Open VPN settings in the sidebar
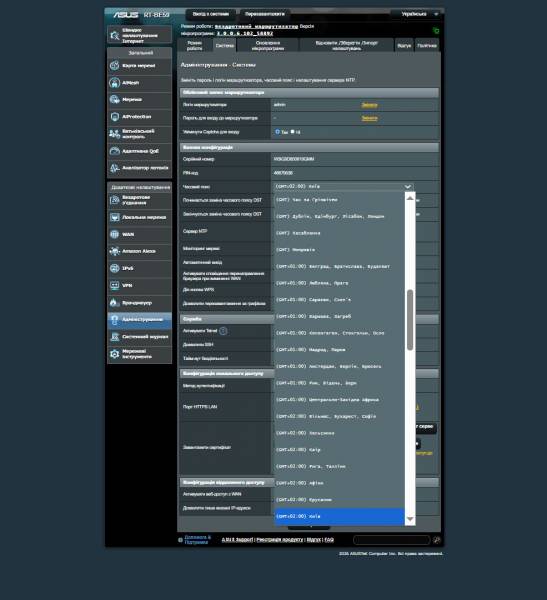The image size is (547, 600). 139,285
